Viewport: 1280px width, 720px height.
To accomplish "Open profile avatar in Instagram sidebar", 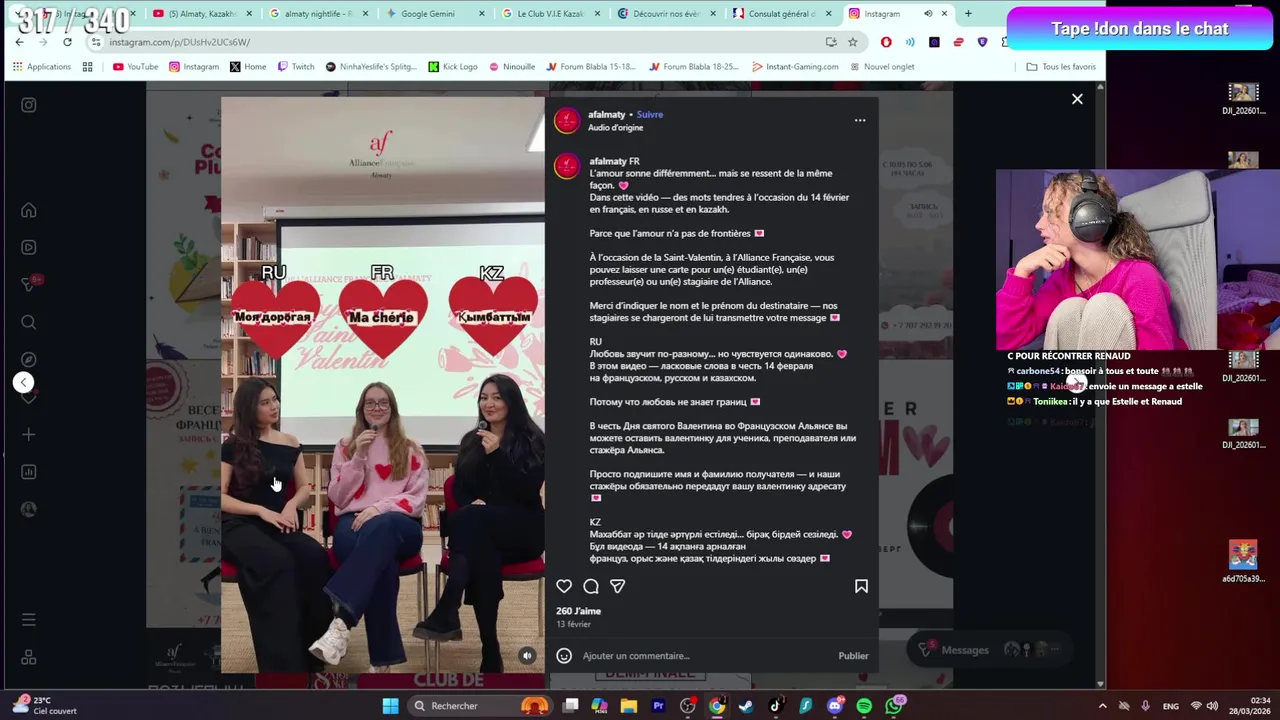I will [29, 509].
